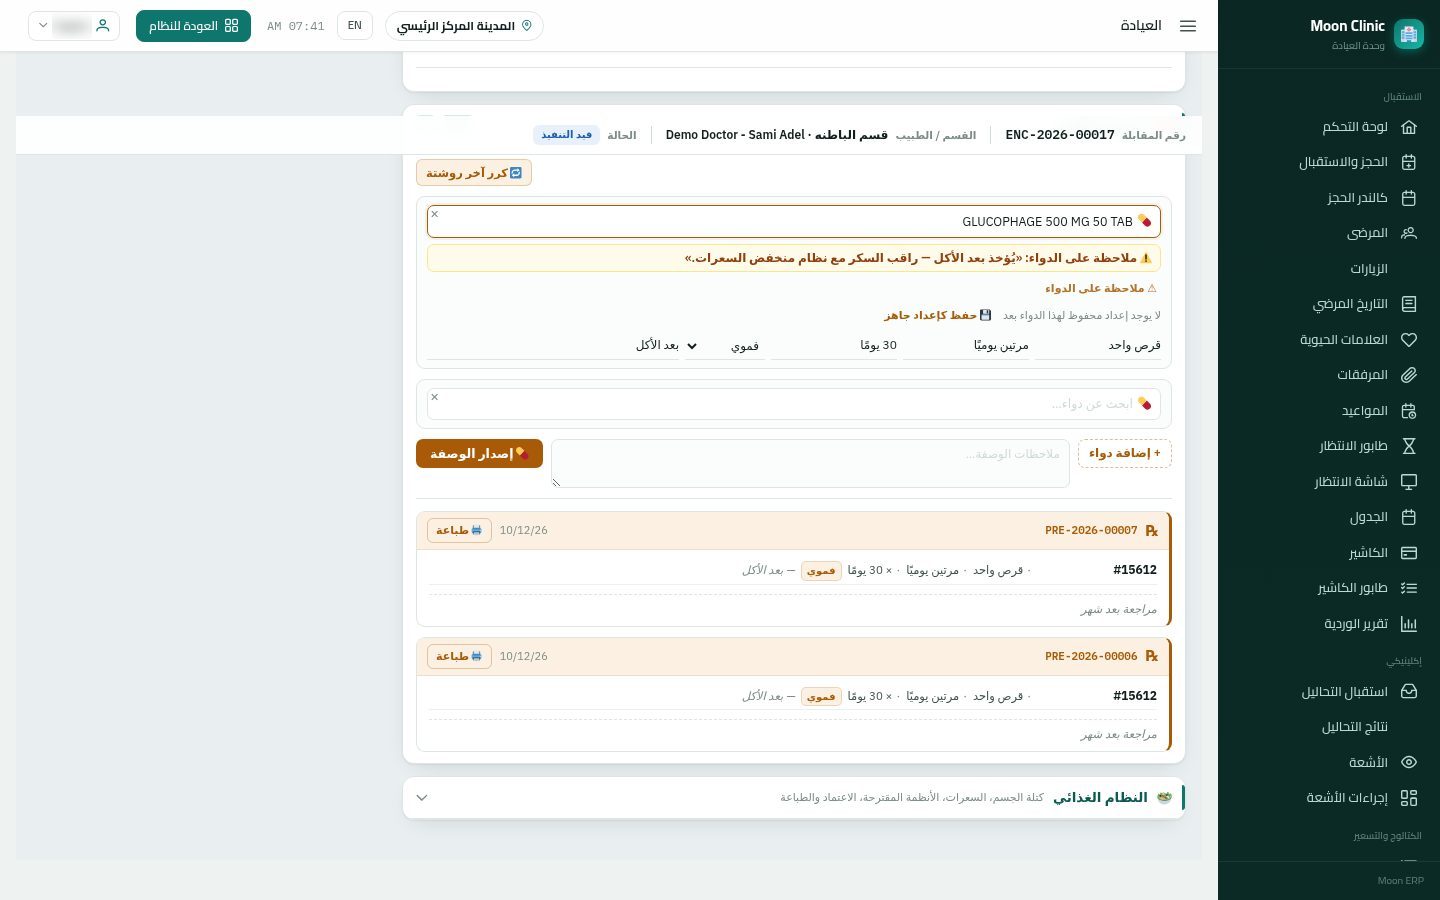Image resolution: width=1440 pixels, height=900 pixels.
Task: Open المواعيد in the sidebar
Action: (x=1364, y=411)
